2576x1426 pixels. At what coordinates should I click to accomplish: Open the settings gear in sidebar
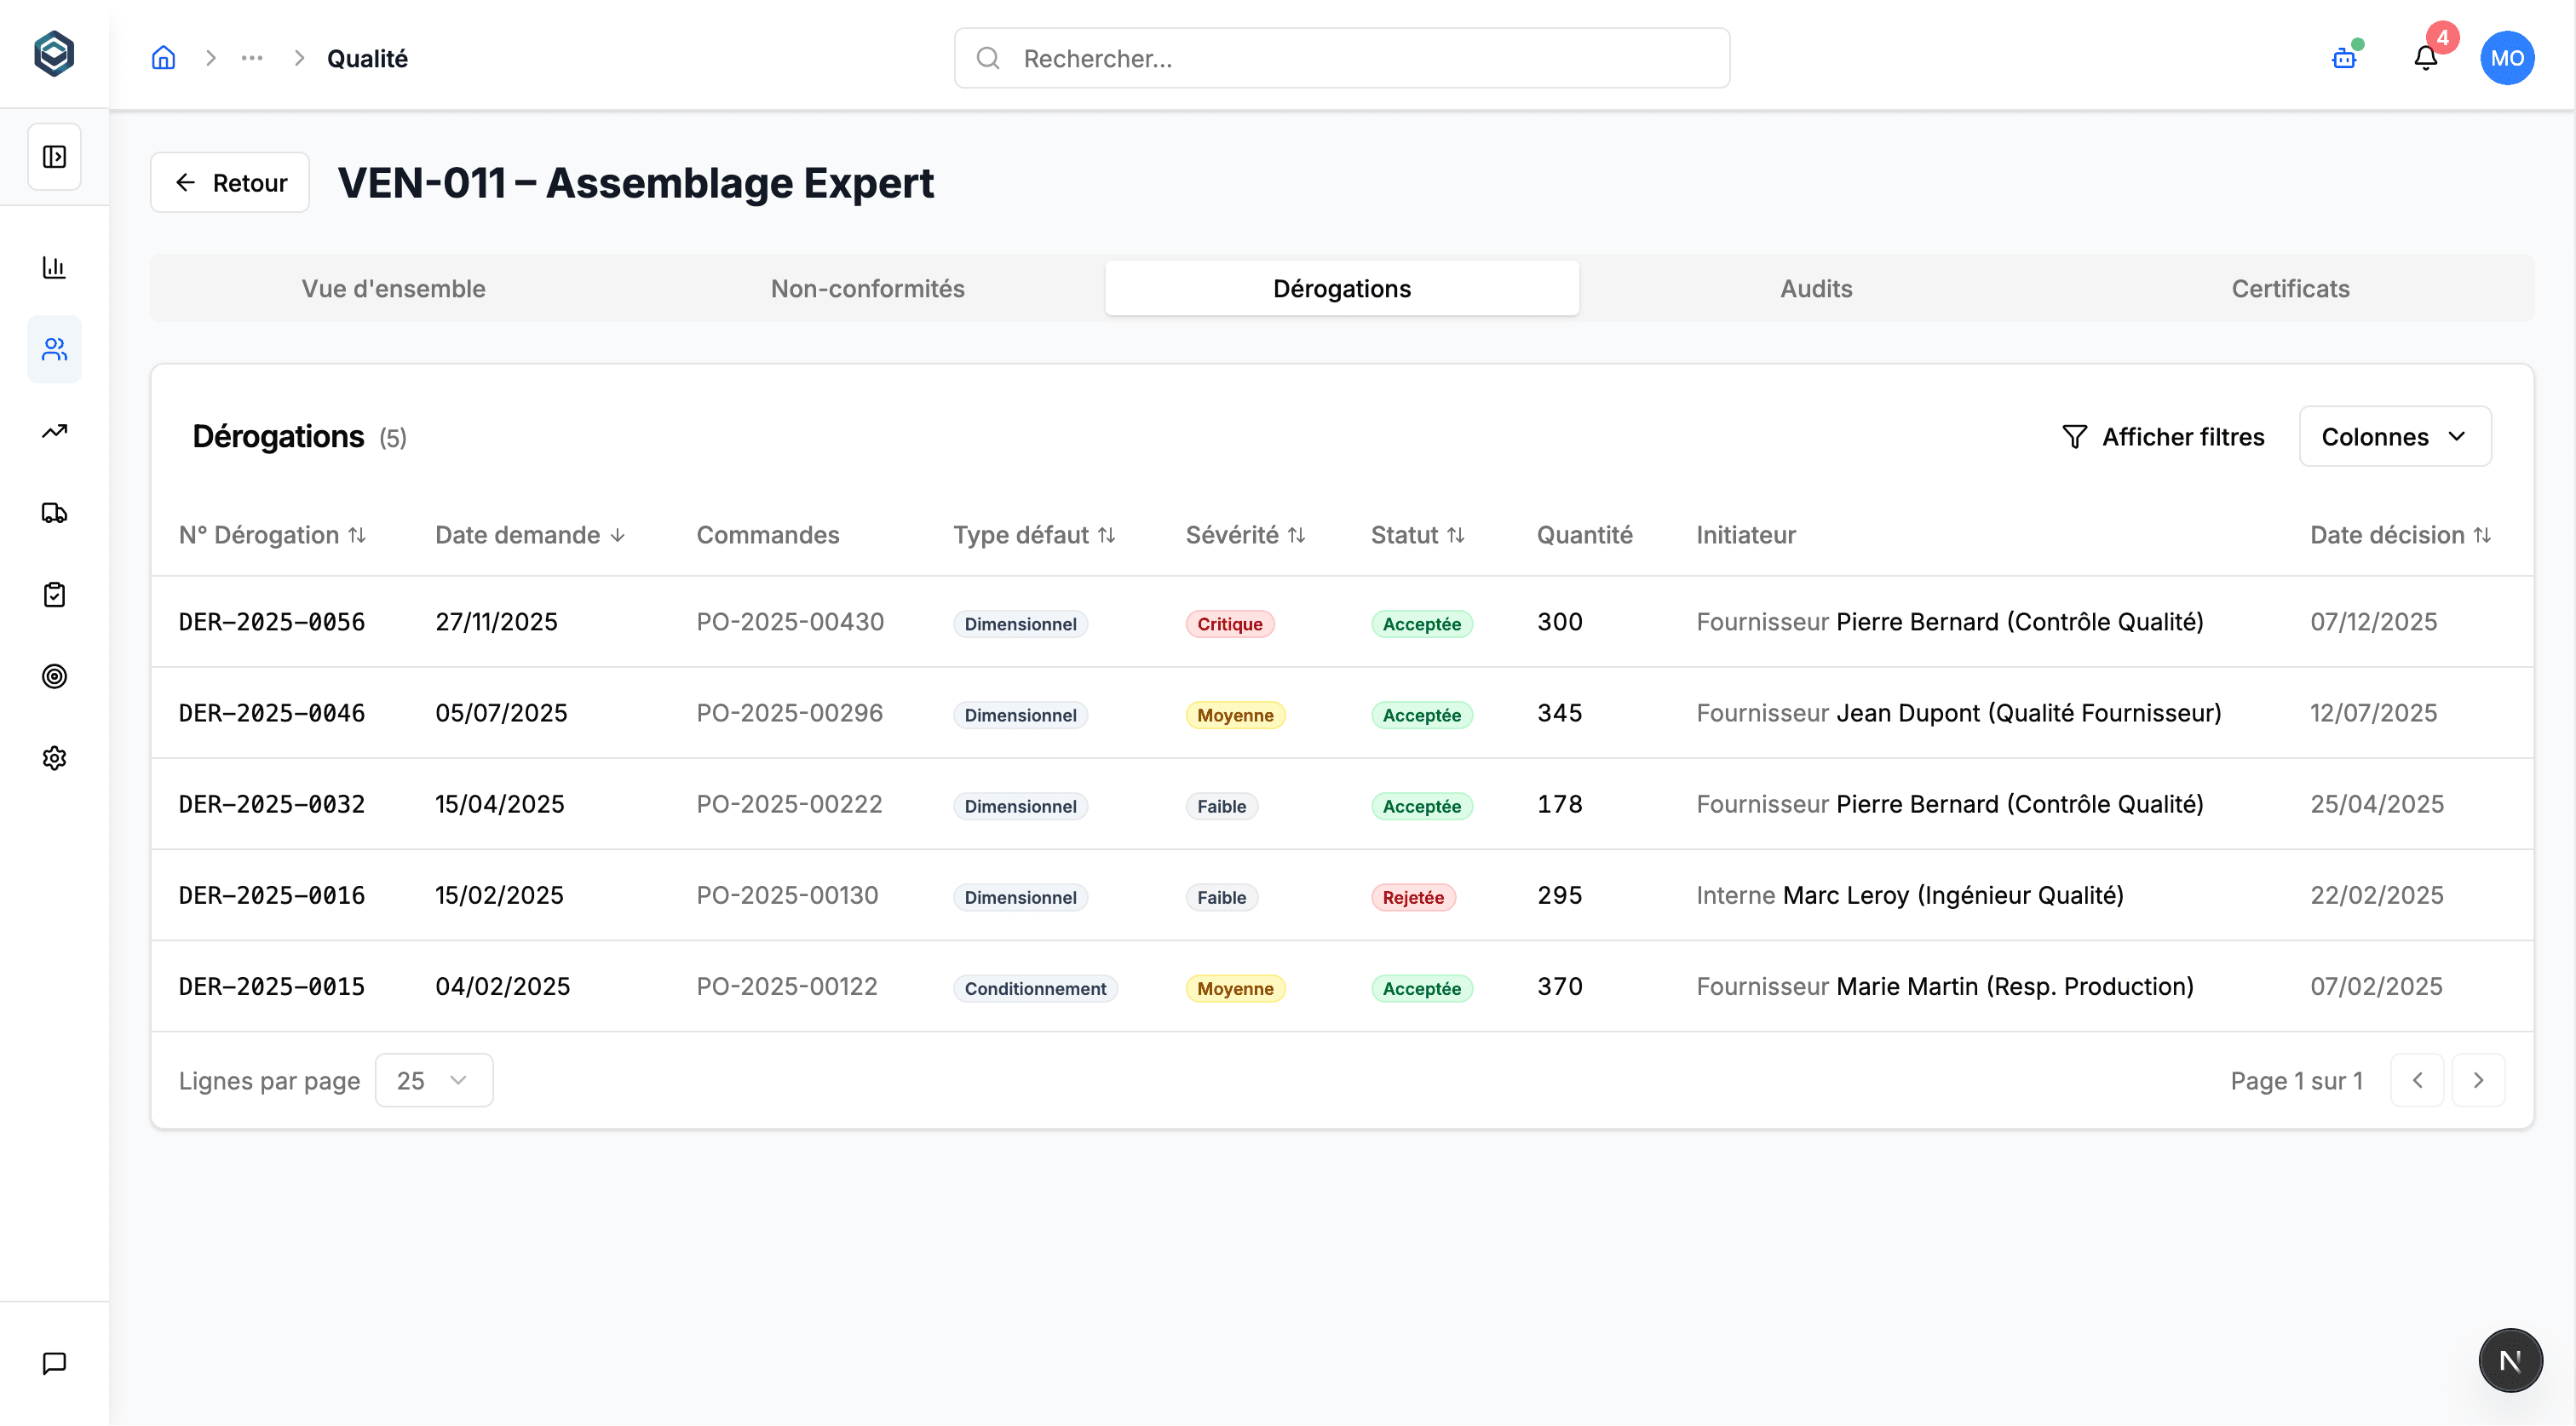(x=54, y=758)
